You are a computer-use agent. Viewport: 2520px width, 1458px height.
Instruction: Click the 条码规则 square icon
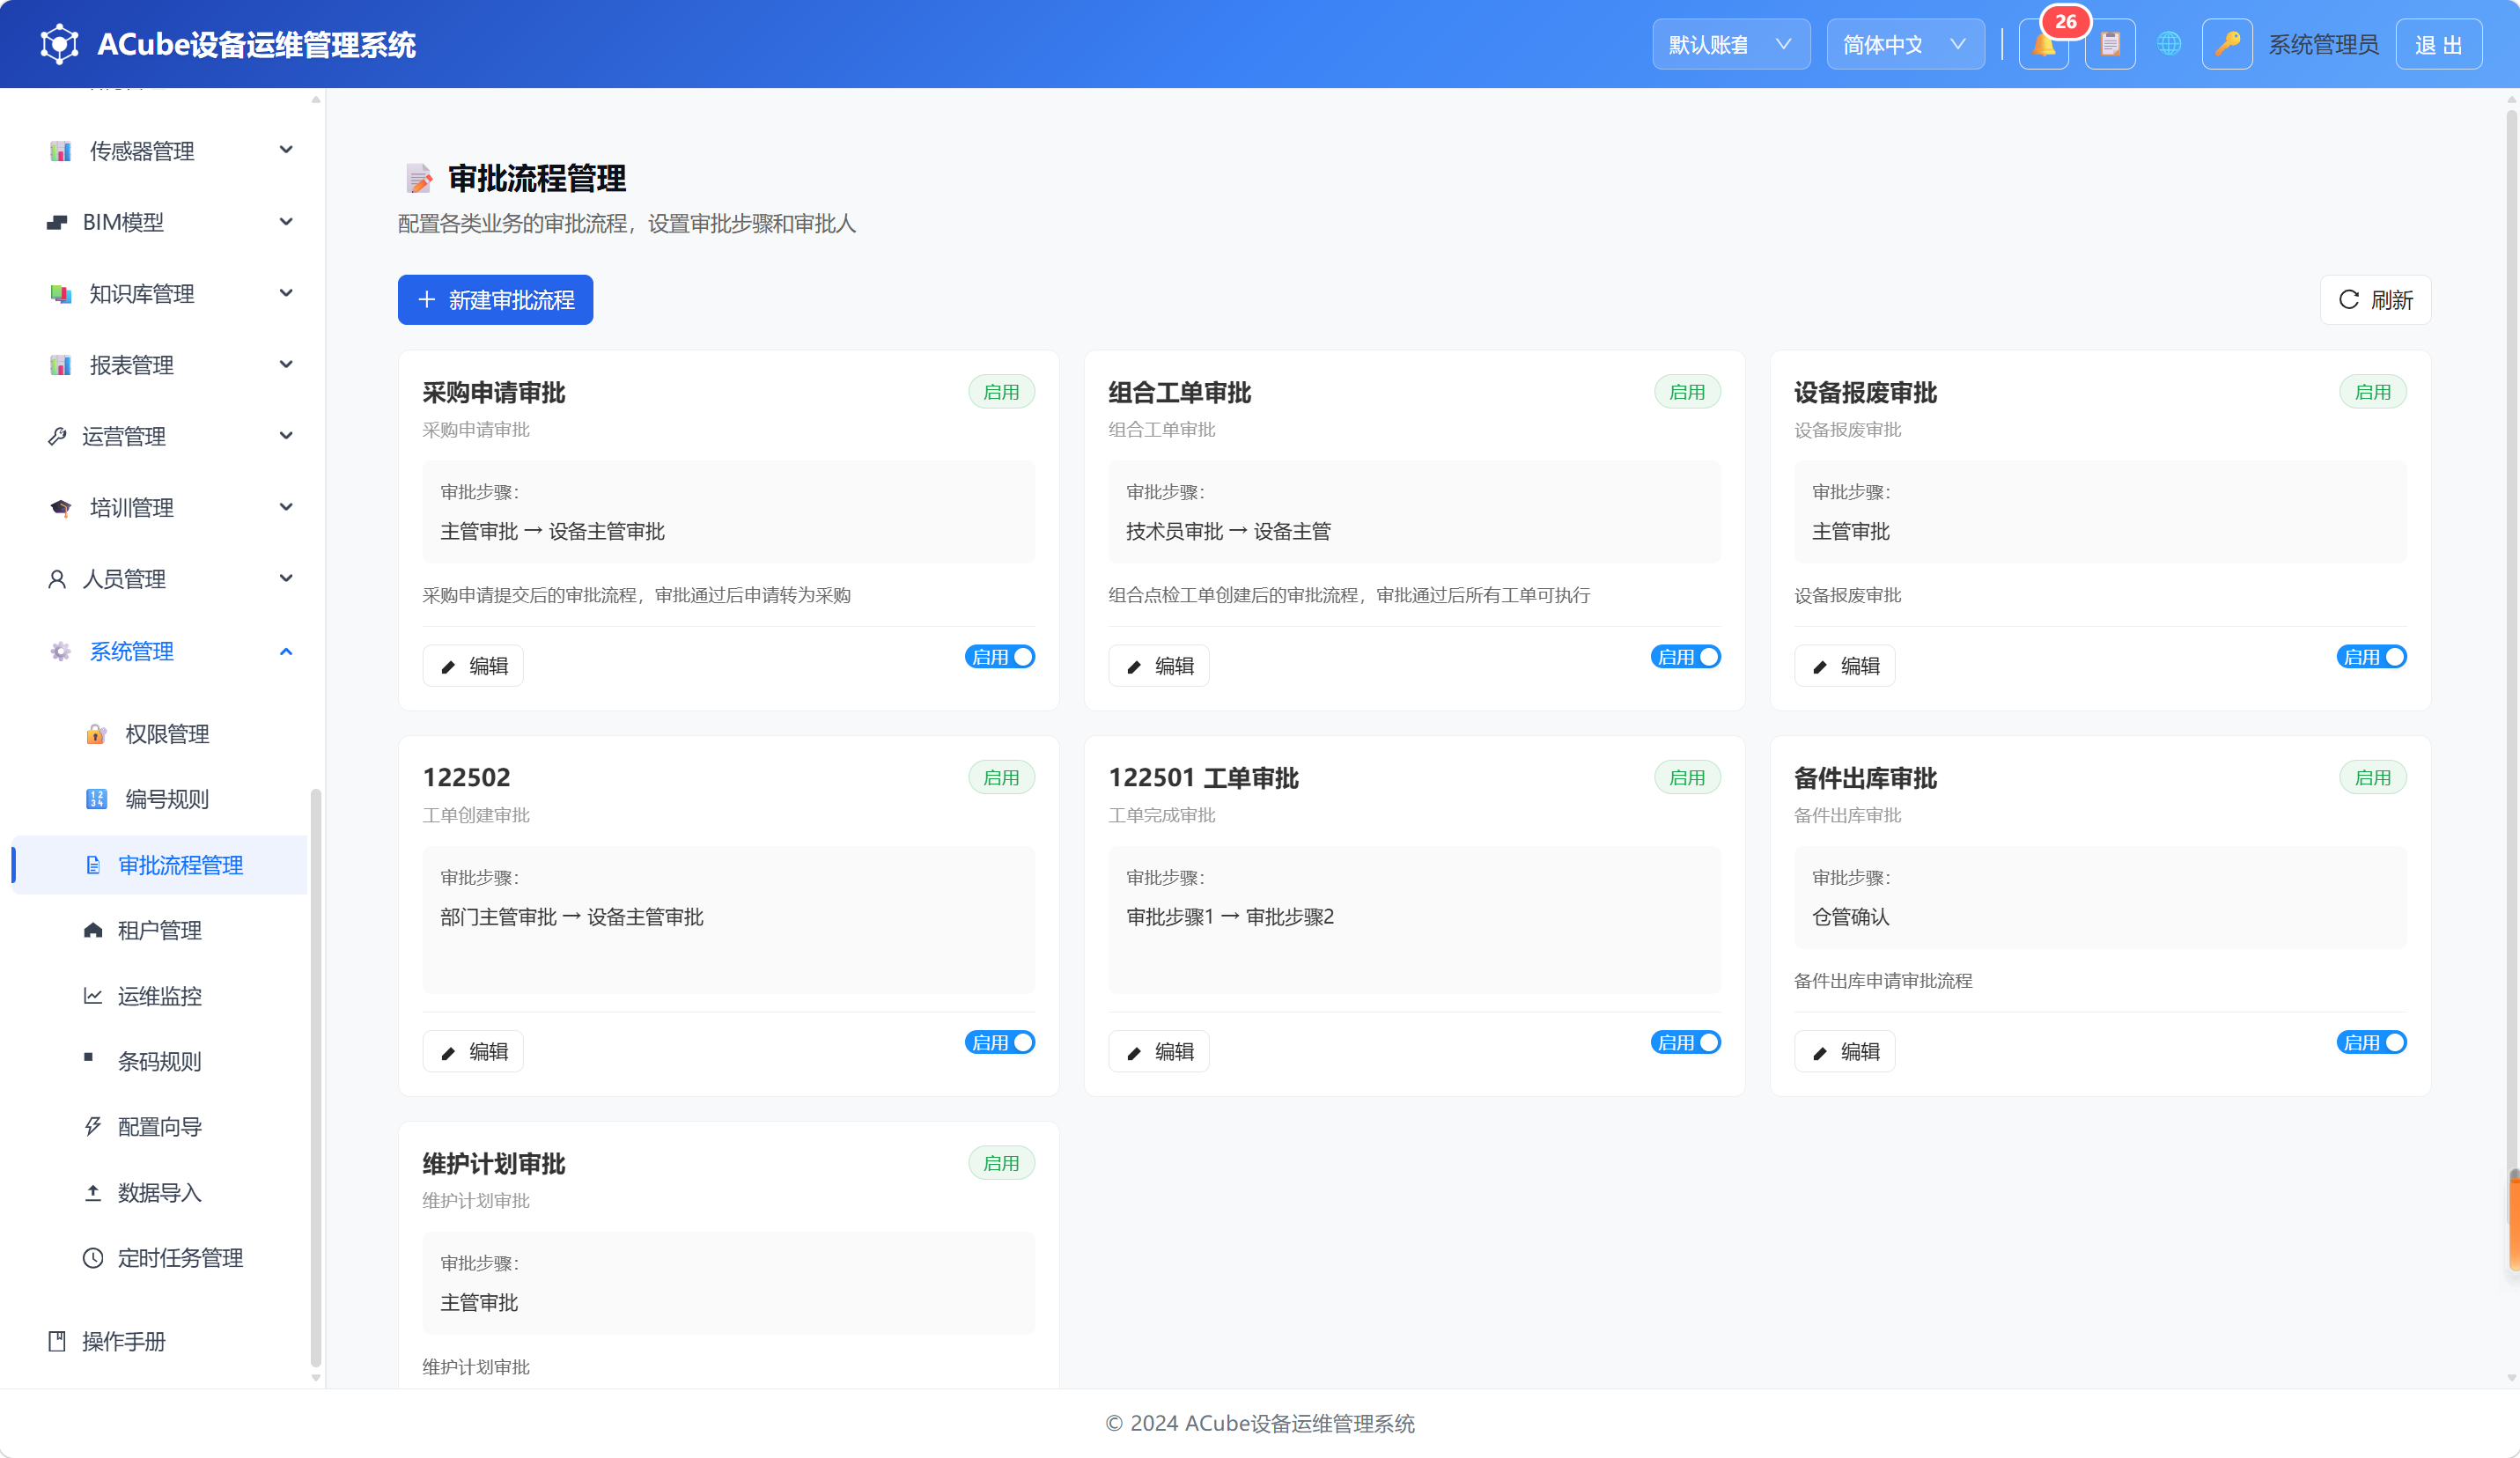coord(88,1057)
